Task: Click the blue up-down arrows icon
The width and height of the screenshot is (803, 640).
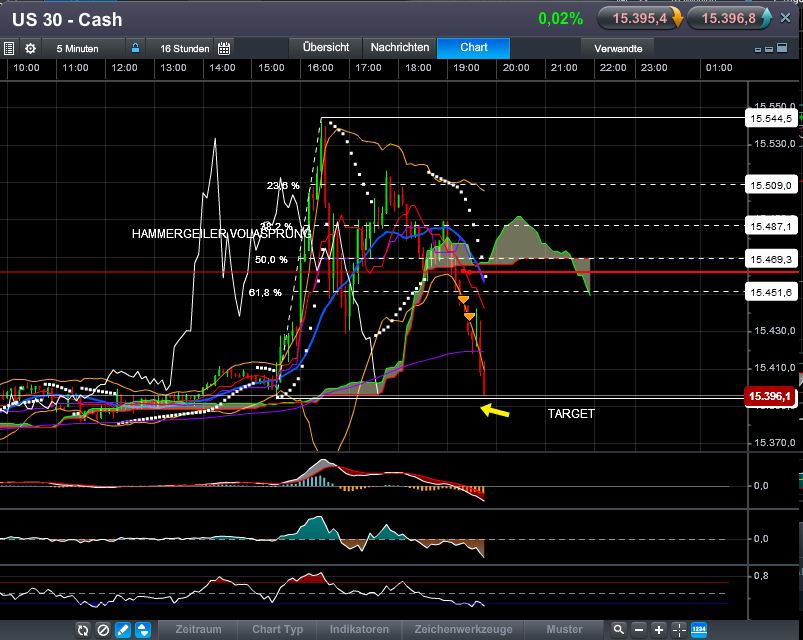Action: [143, 630]
